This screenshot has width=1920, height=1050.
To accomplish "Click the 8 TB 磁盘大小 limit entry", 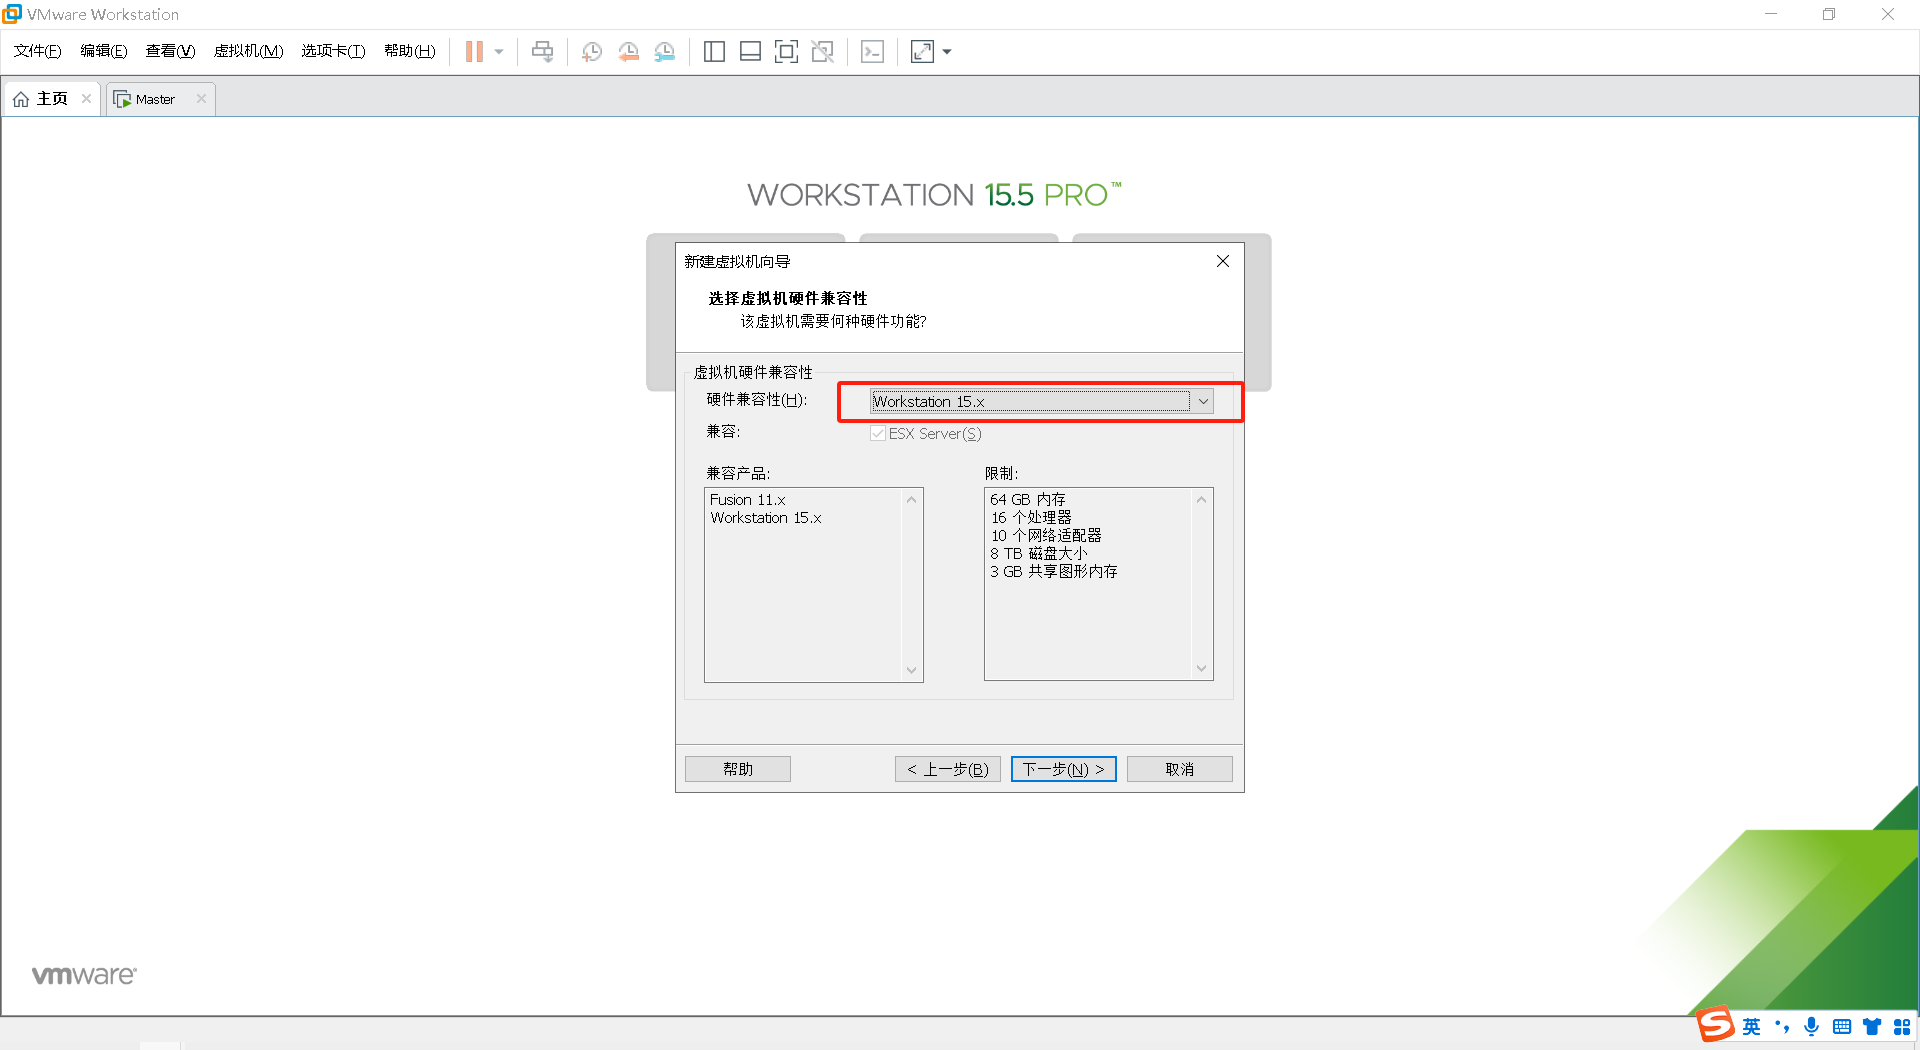I will pyautogui.click(x=1038, y=553).
